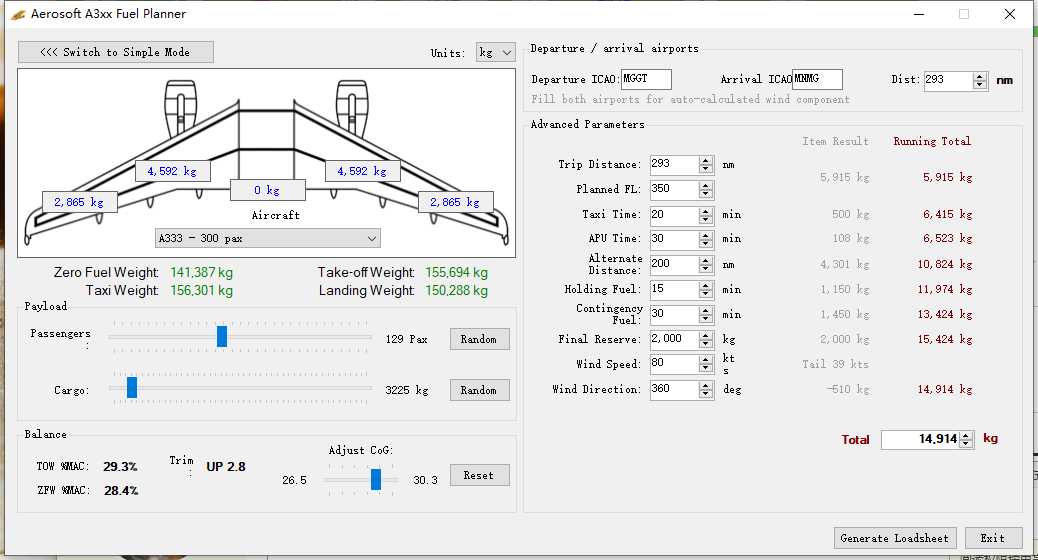The width and height of the screenshot is (1038, 560).
Task: Adjust the APU Time spinner
Action: pos(706,239)
